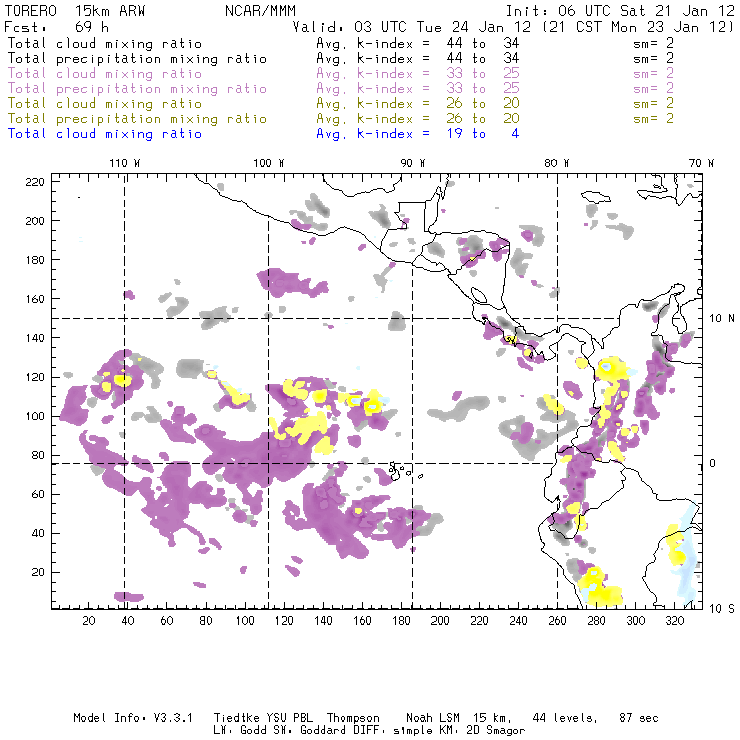Select 'Avg. k-index = 33 to 25' on the purple cloud row
The image size is (740, 740).
coord(418,74)
